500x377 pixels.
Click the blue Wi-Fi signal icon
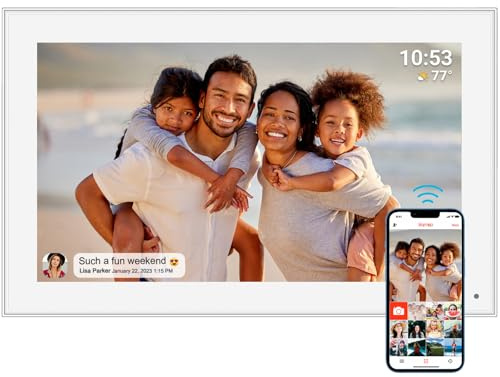428,194
